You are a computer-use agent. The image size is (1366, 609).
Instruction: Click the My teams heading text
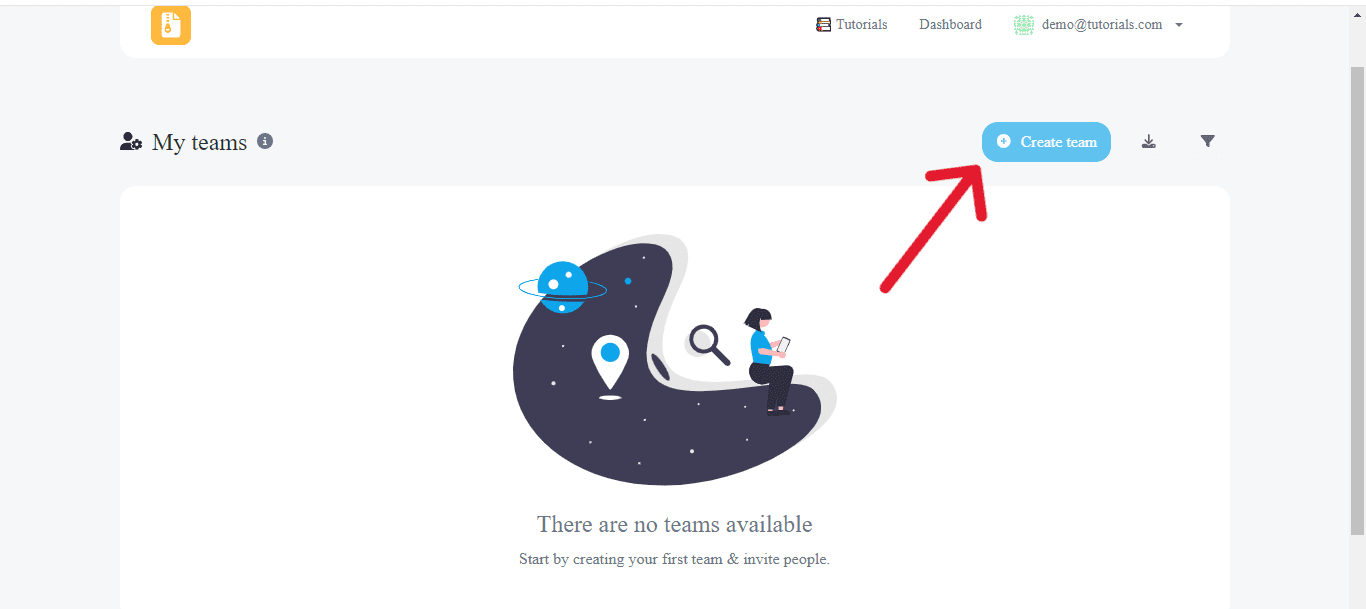199,142
